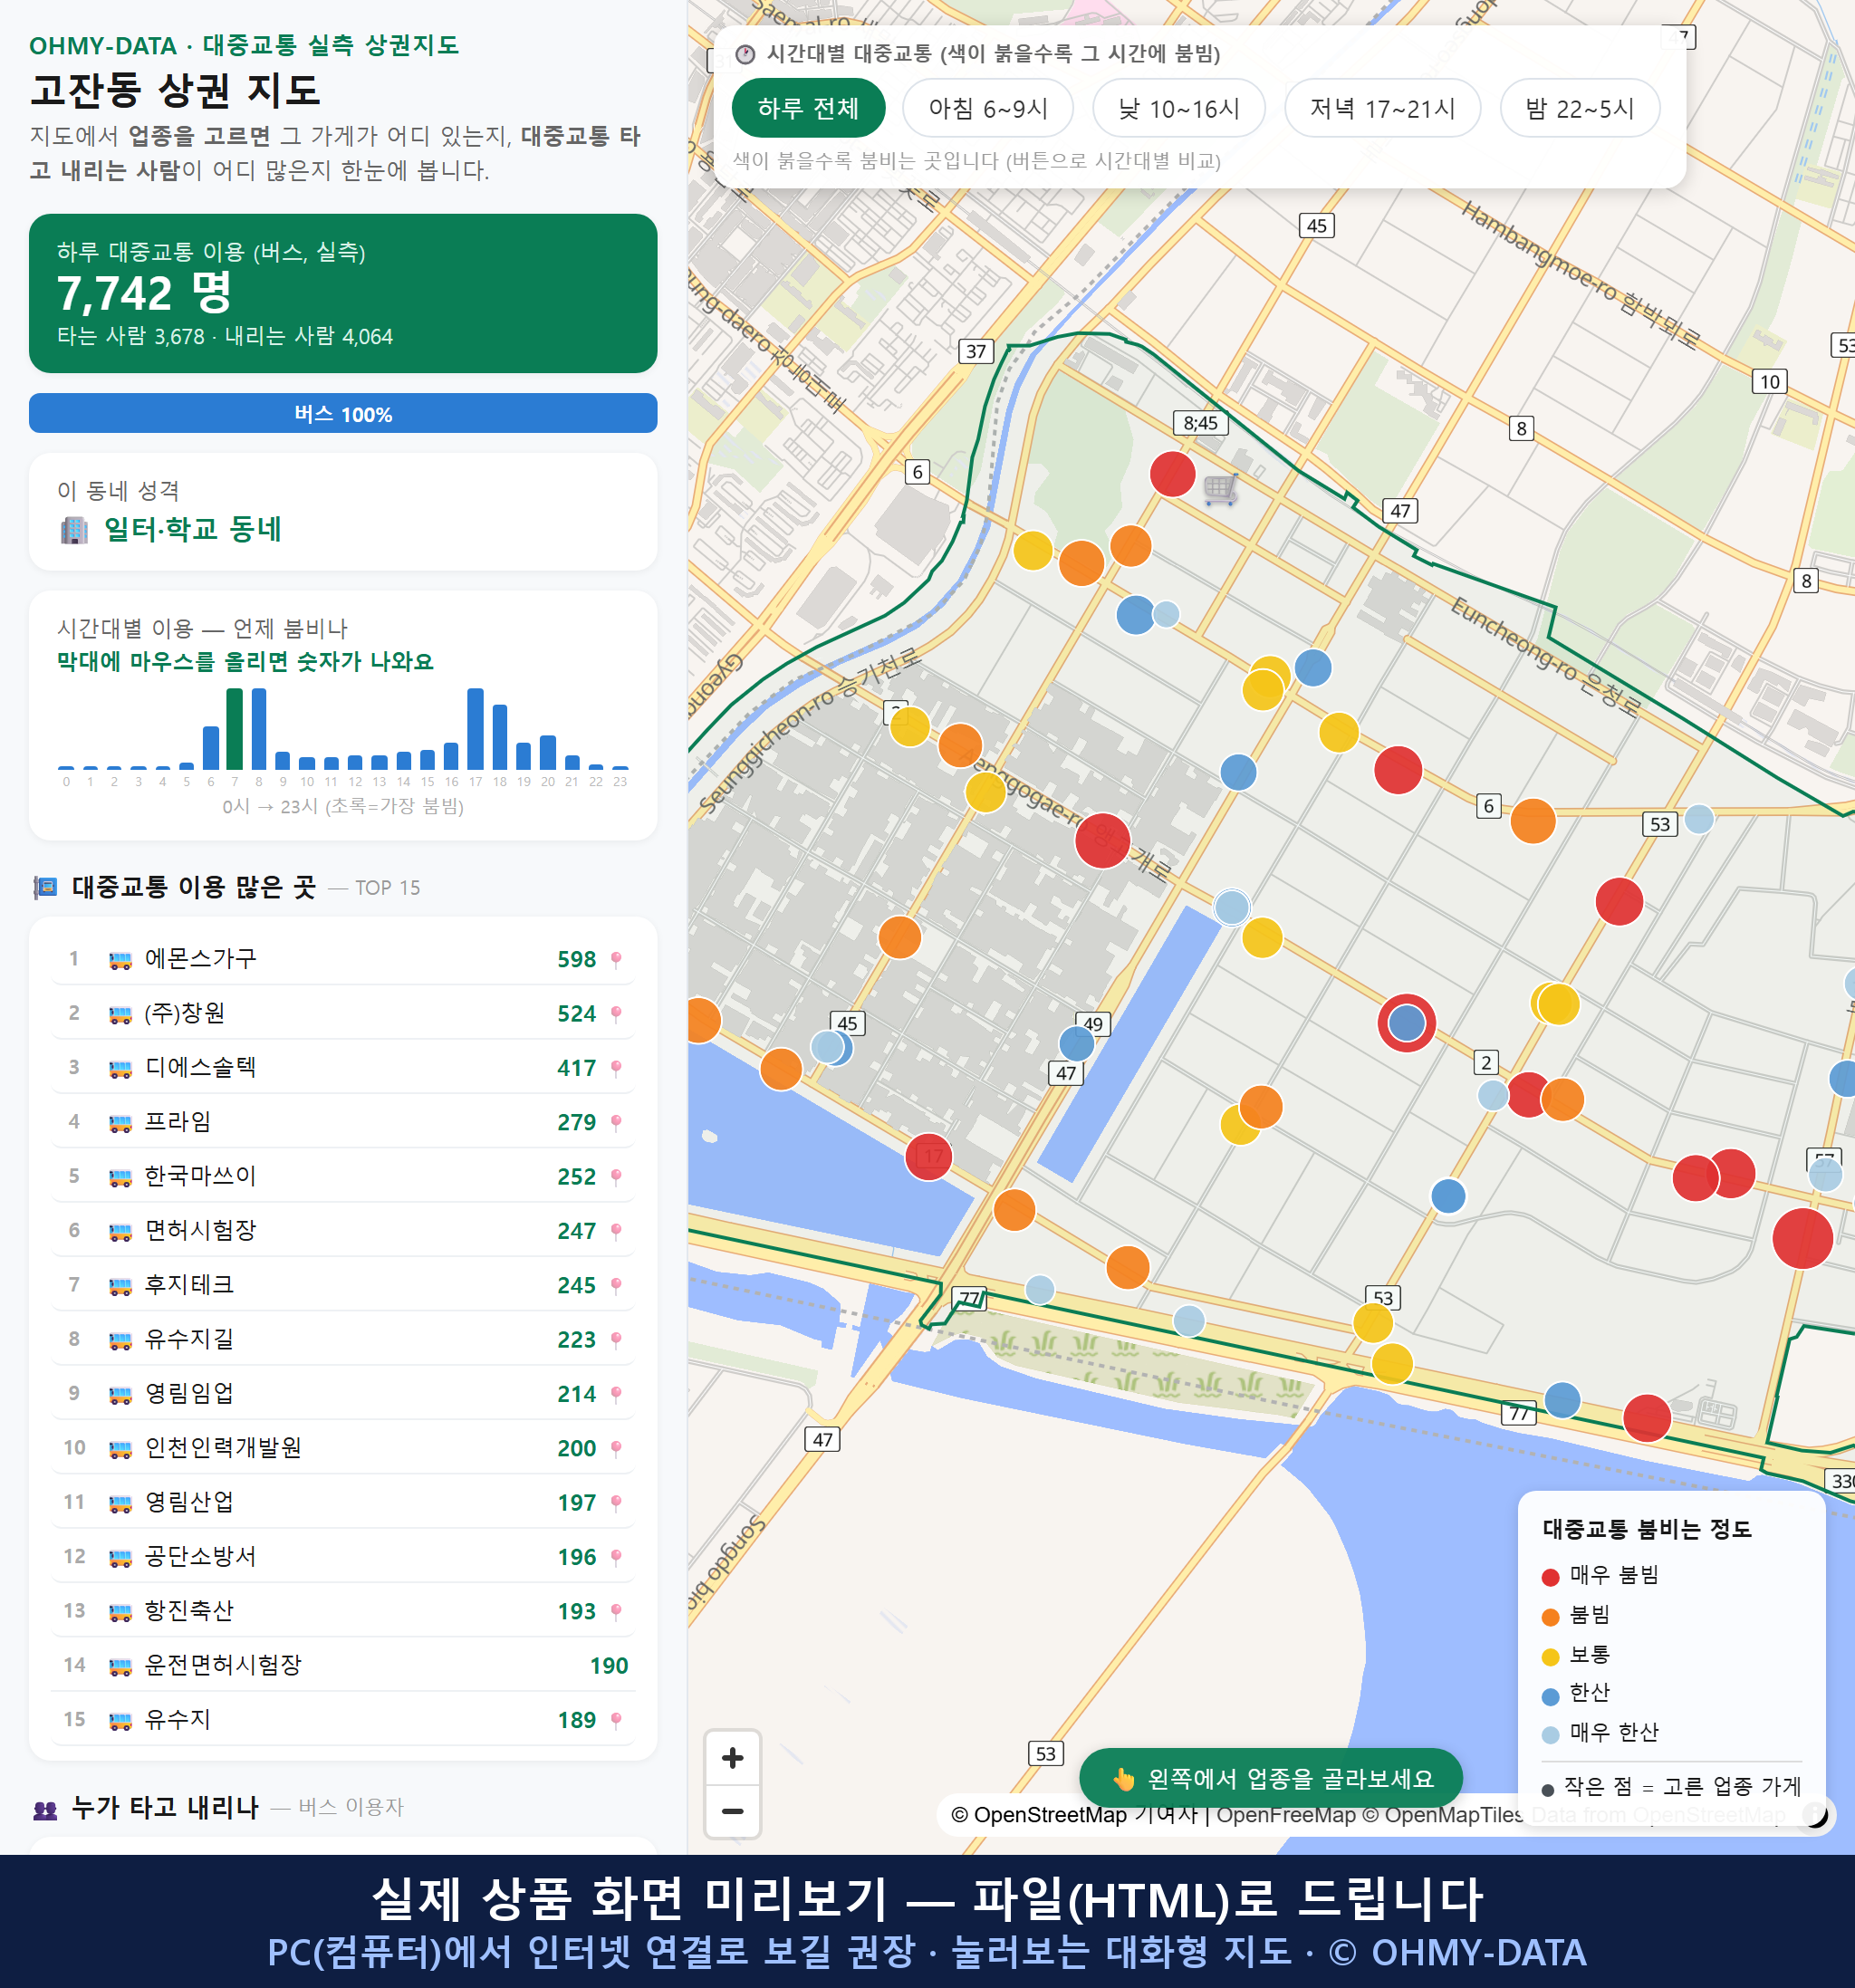The width and height of the screenshot is (1855, 1988).
Task: Click the 버스 100% share bar
Action: (343, 414)
